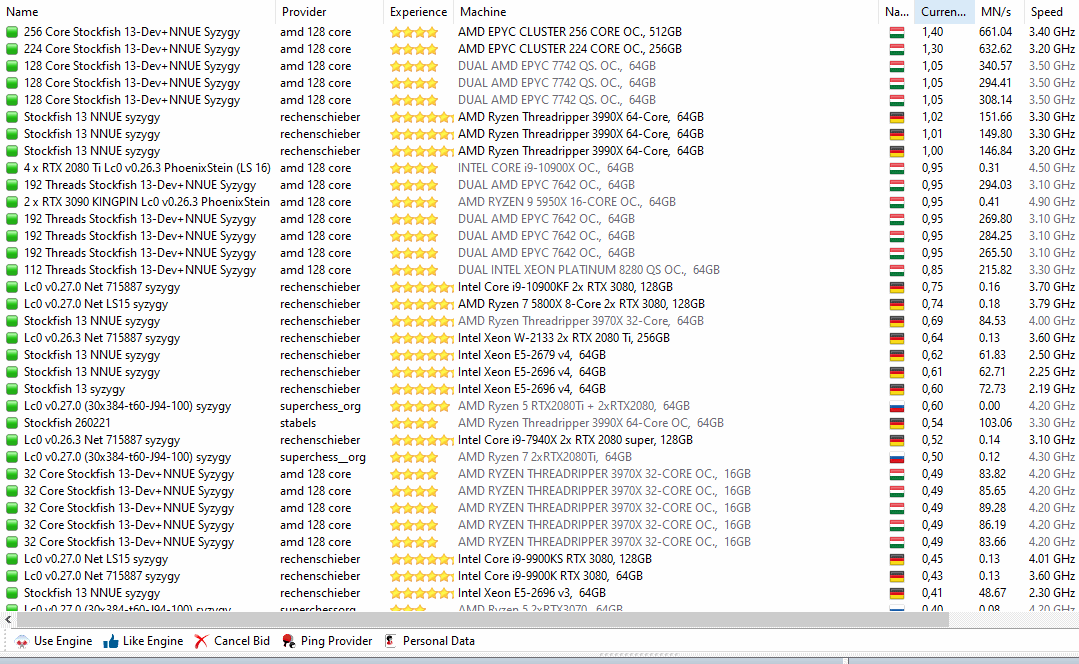Viewport: 1079px width, 664px height.
Task: Click the MN/s column header
Action: (x=998, y=12)
